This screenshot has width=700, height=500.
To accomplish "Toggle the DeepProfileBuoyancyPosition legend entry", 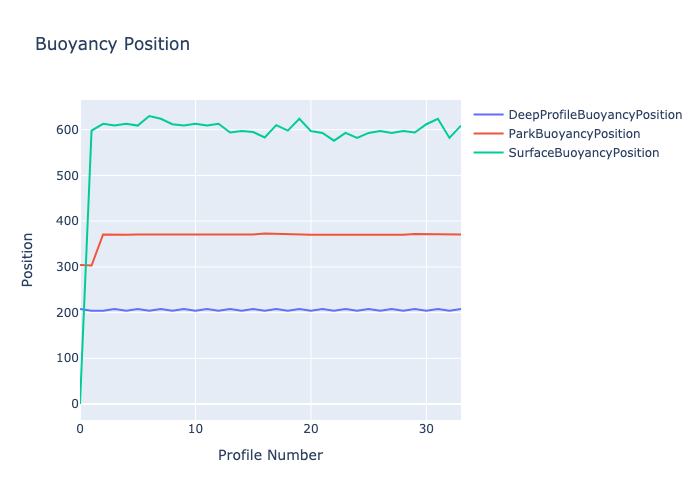I will pyautogui.click(x=595, y=115).
